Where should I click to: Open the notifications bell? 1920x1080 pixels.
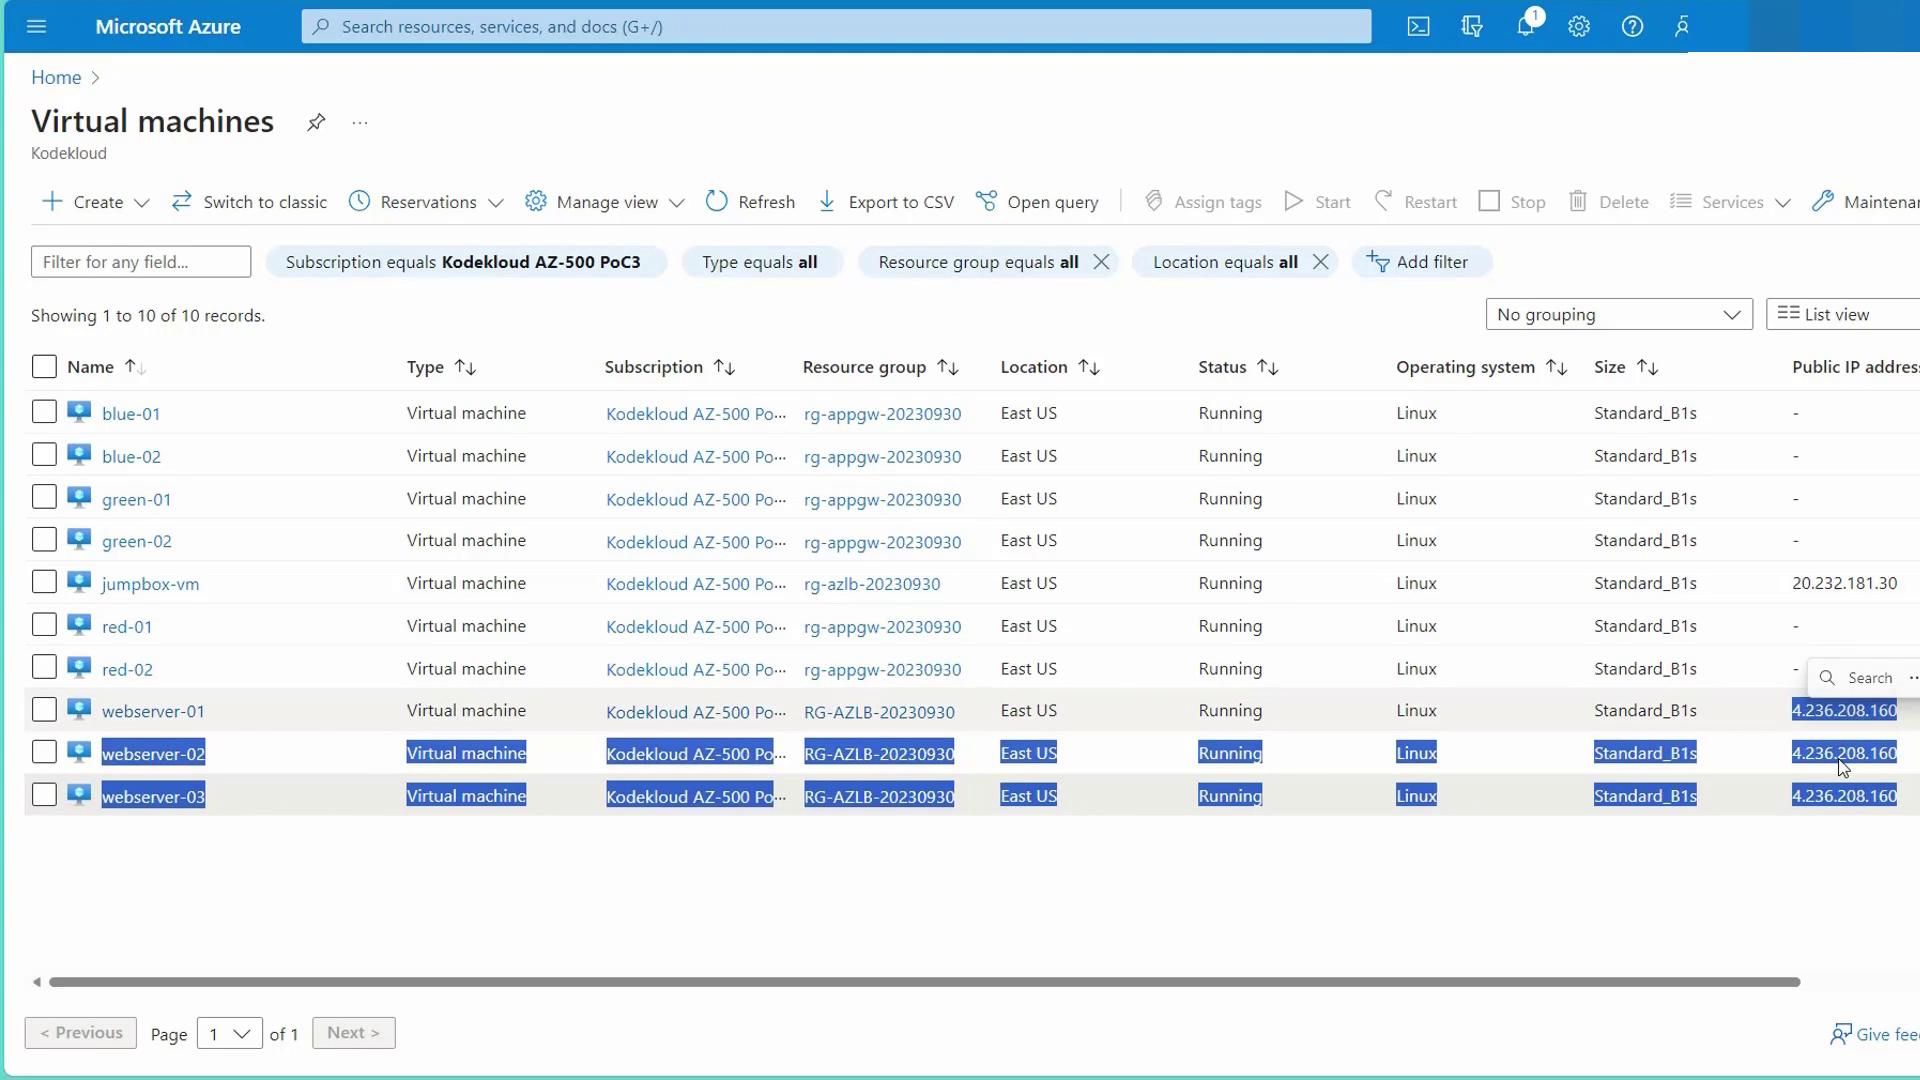pyautogui.click(x=1525, y=27)
